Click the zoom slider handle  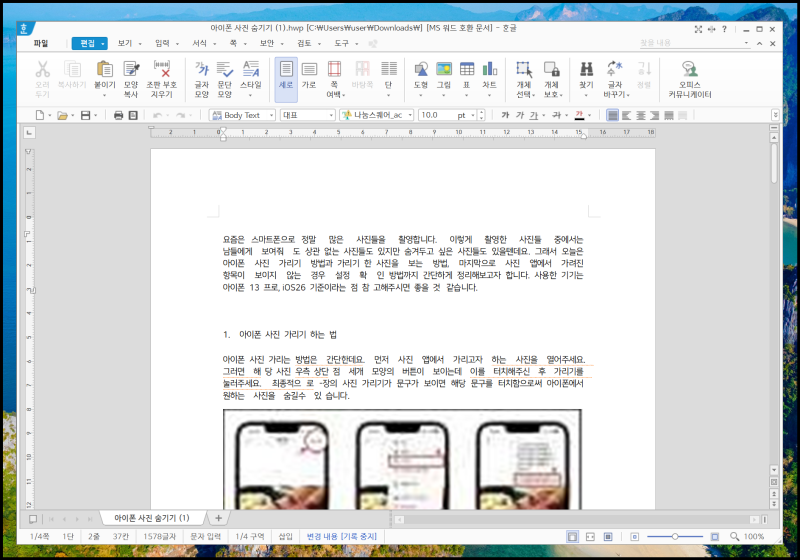click(x=674, y=537)
